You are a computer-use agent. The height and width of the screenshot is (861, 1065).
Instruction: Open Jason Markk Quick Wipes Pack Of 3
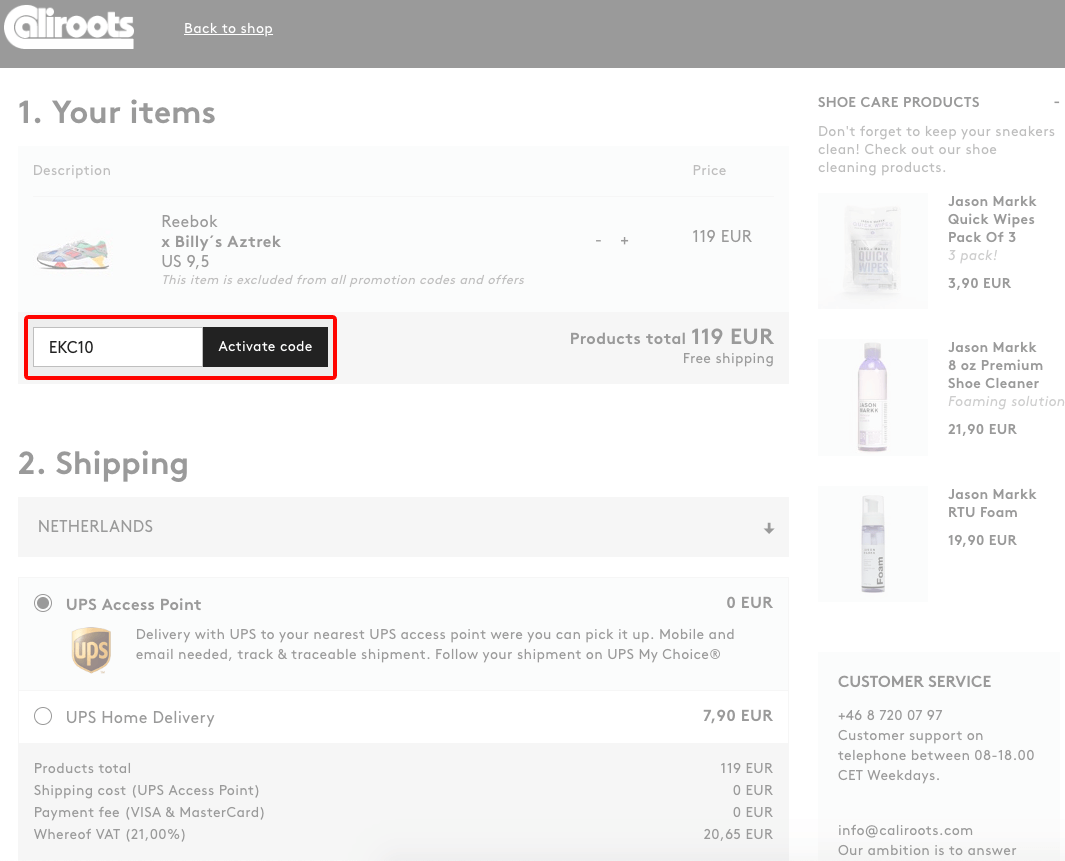pos(992,219)
